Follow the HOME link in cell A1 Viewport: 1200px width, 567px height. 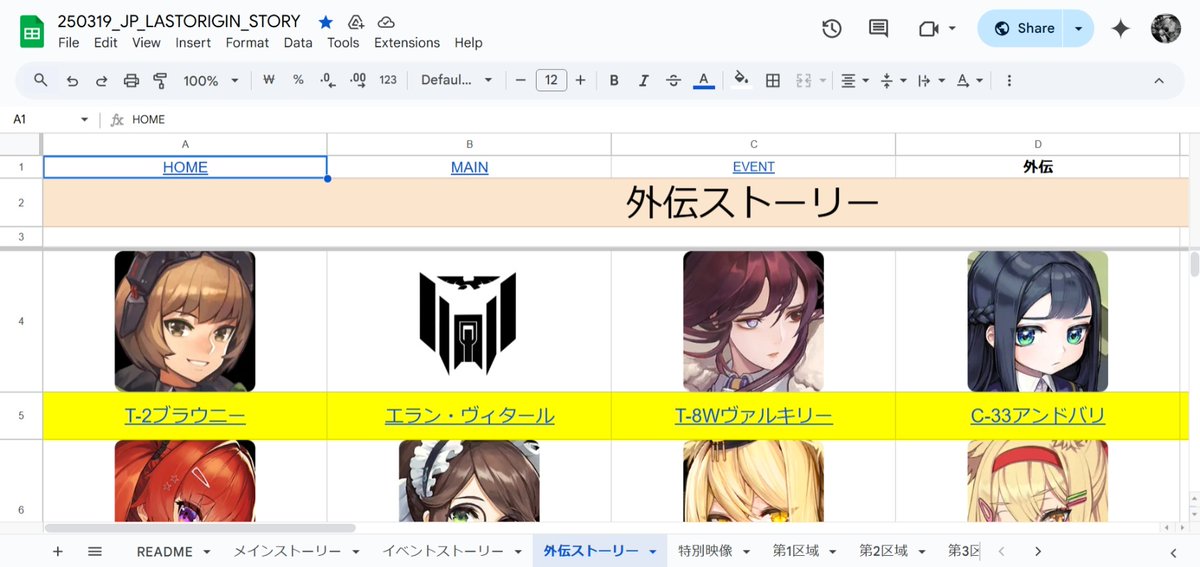pos(185,167)
